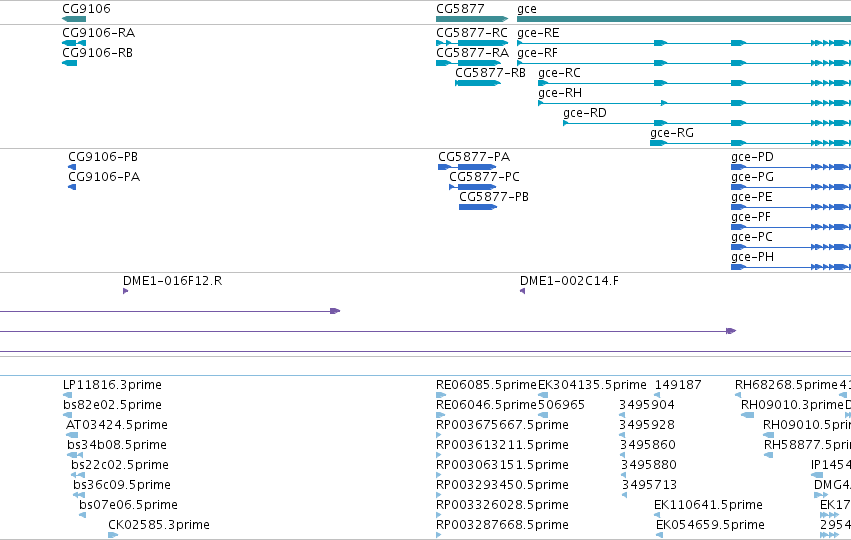This screenshot has width=851, height=540.
Task: Select transcript CG9106-RB label
Action: pos(98,53)
